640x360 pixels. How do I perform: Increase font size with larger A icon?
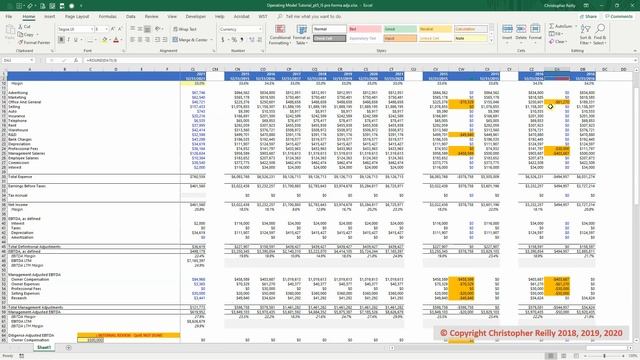pos(113,29)
